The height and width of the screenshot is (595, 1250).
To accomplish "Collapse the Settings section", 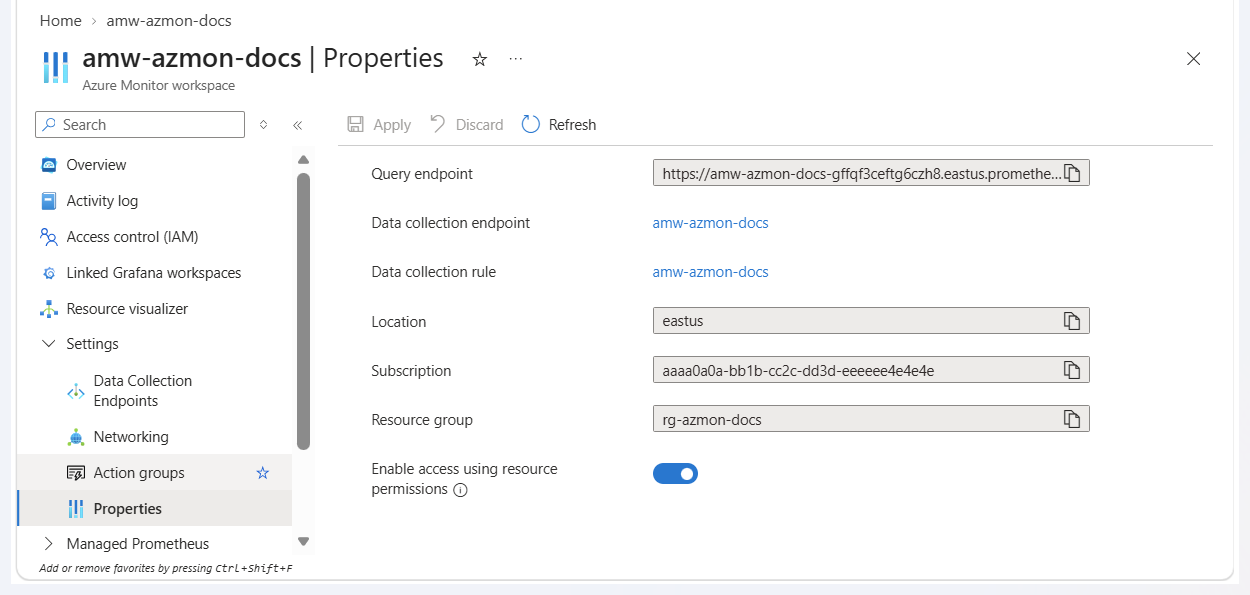I will 48,344.
